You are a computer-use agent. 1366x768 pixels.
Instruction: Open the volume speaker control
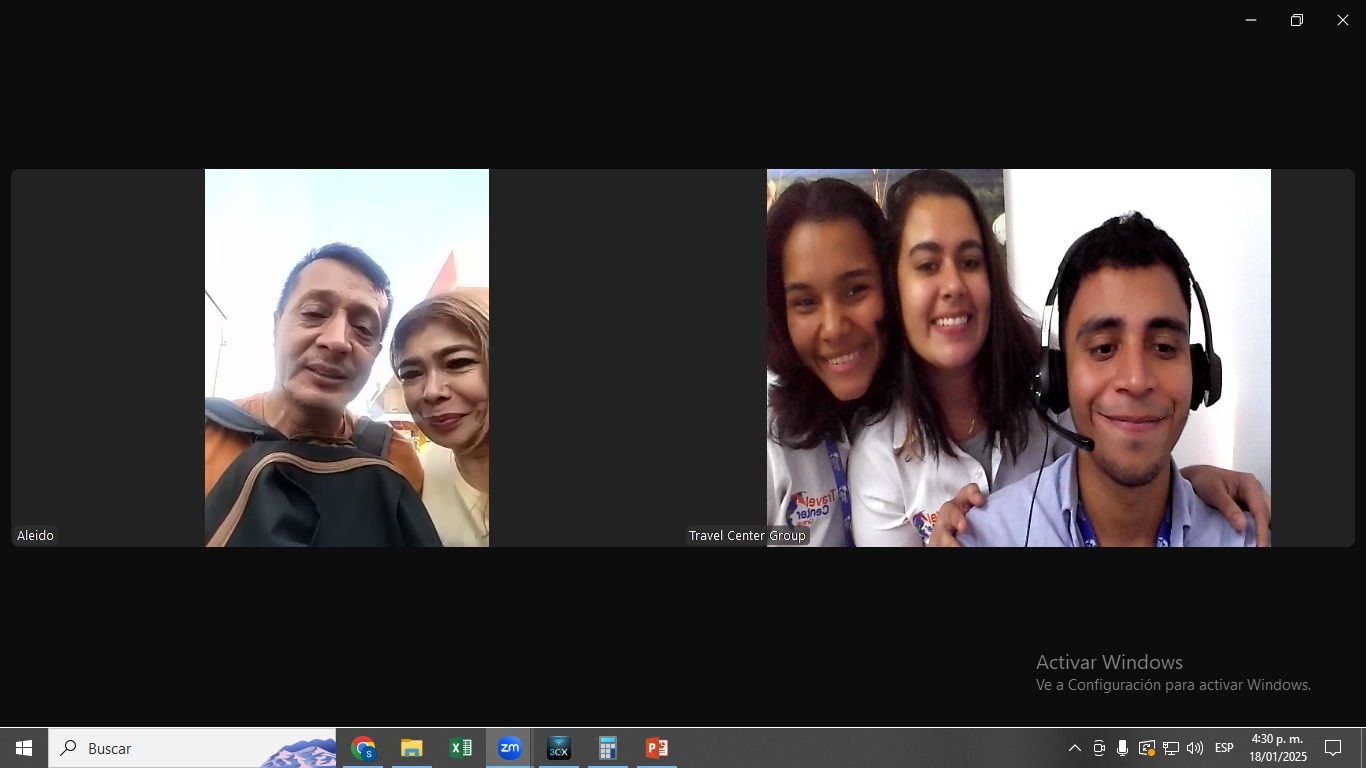(x=1194, y=748)
